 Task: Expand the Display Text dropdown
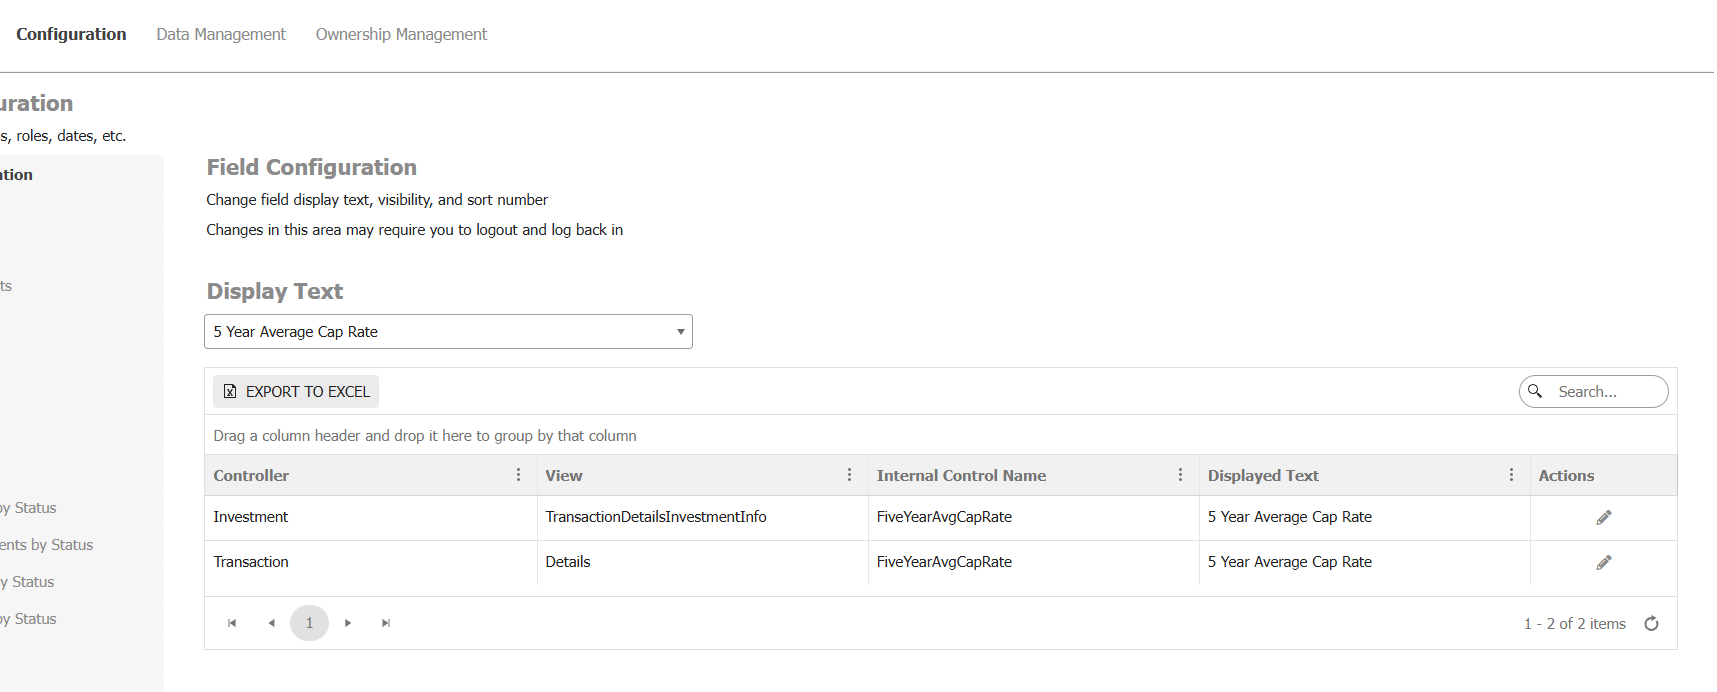coord(680,332)
